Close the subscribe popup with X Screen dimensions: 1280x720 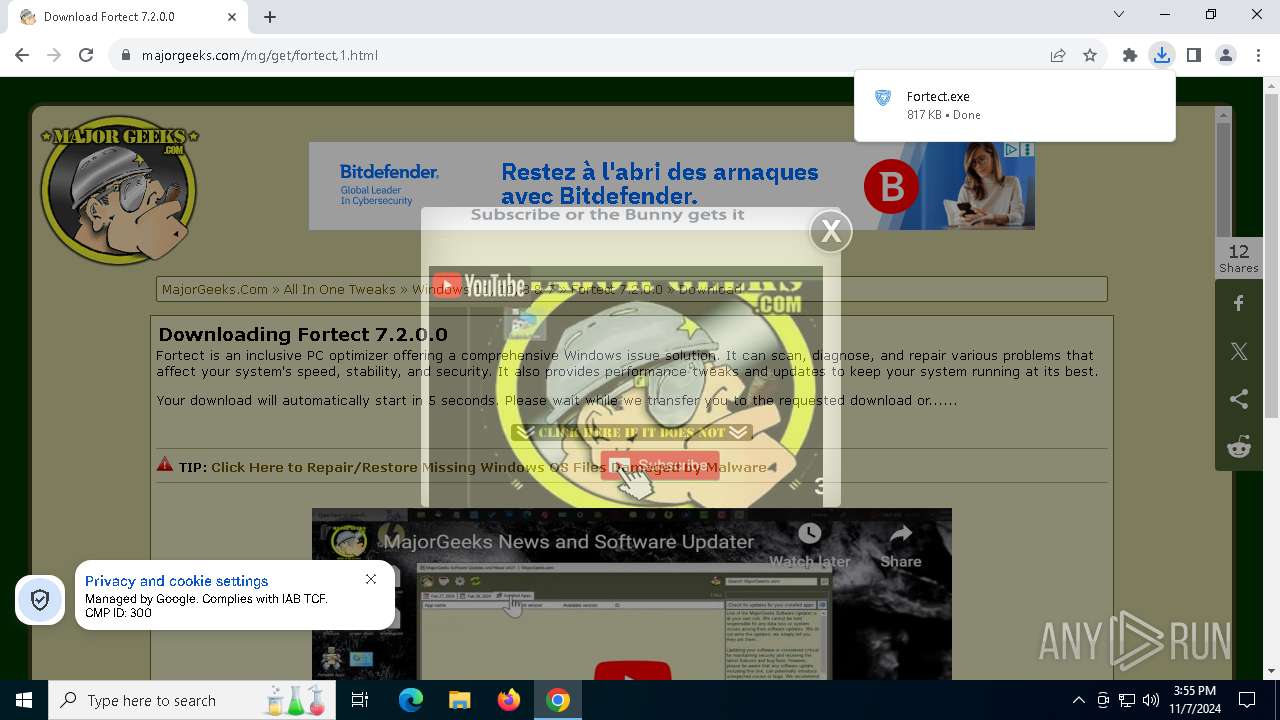[830, 231]
